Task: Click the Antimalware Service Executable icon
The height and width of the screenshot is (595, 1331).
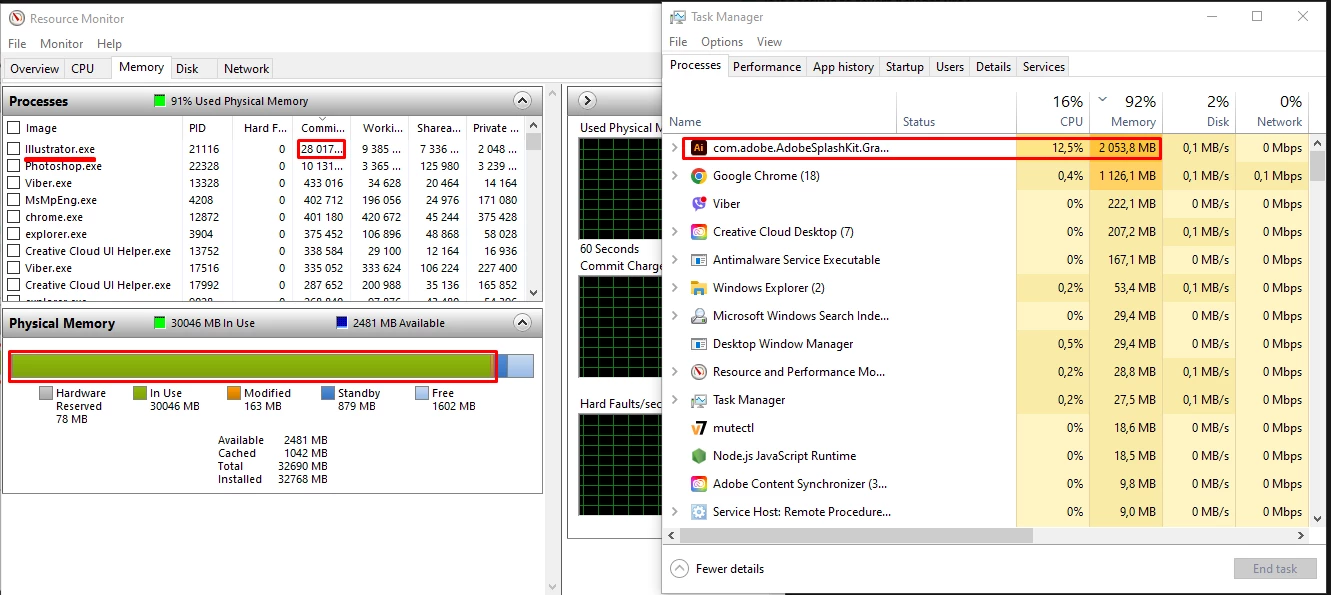Action: tap(699, 260)
